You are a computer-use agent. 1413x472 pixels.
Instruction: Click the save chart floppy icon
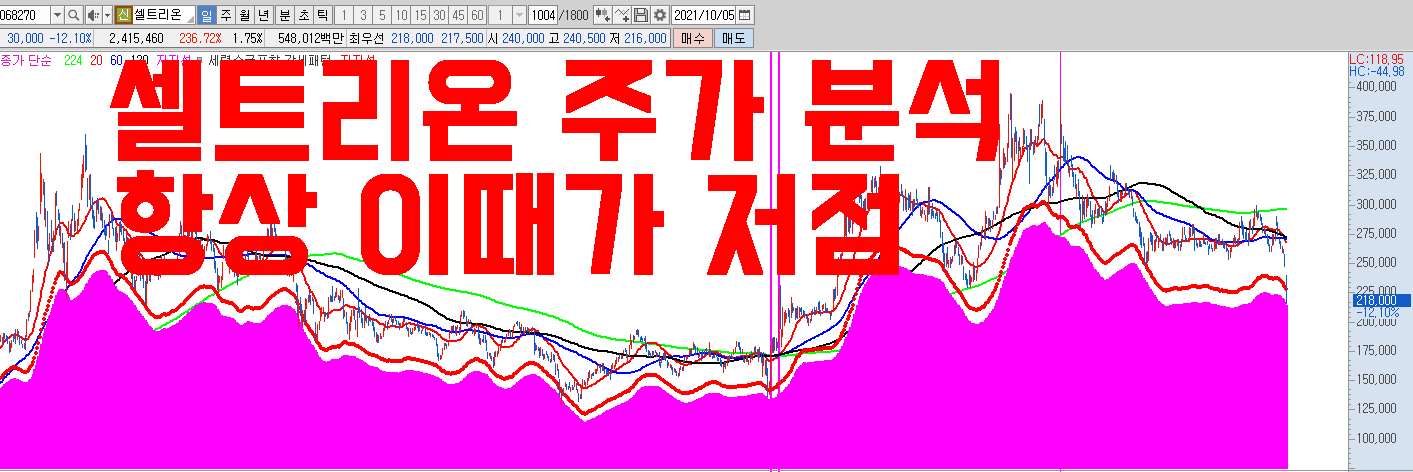pyautogui.click(x=641, y=15)
